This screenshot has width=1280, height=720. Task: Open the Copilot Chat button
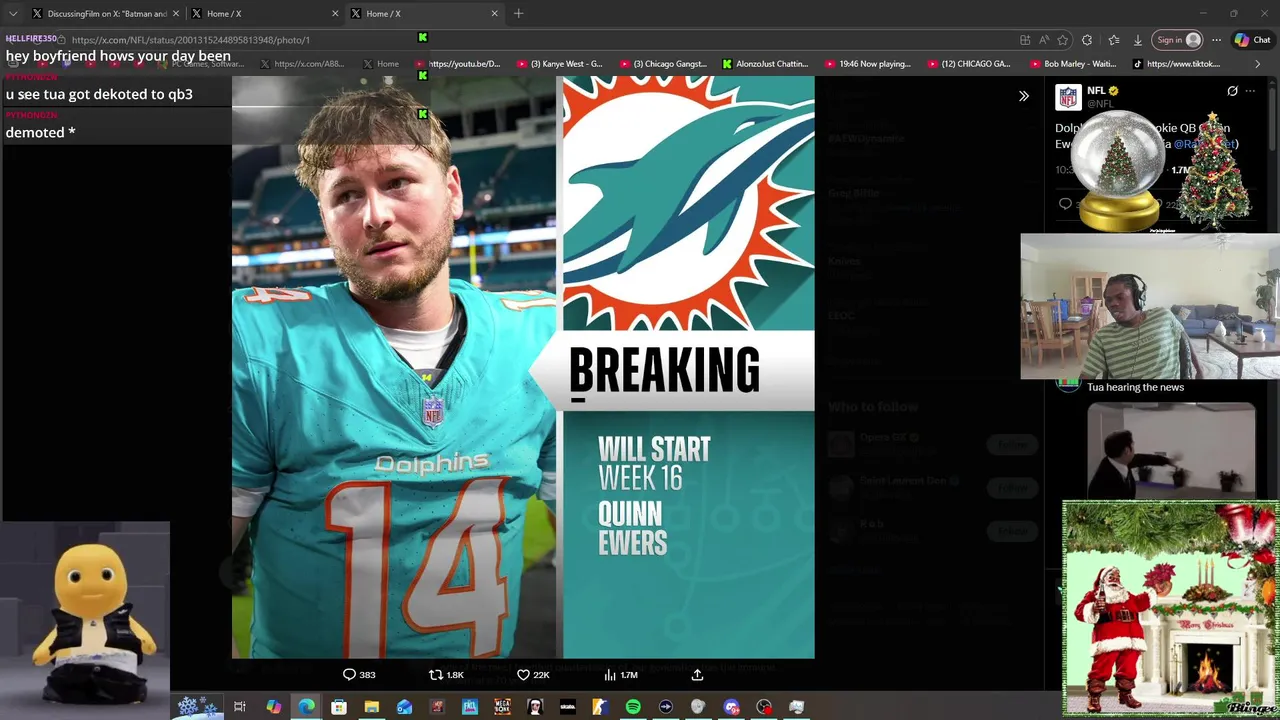point(1252,40)
